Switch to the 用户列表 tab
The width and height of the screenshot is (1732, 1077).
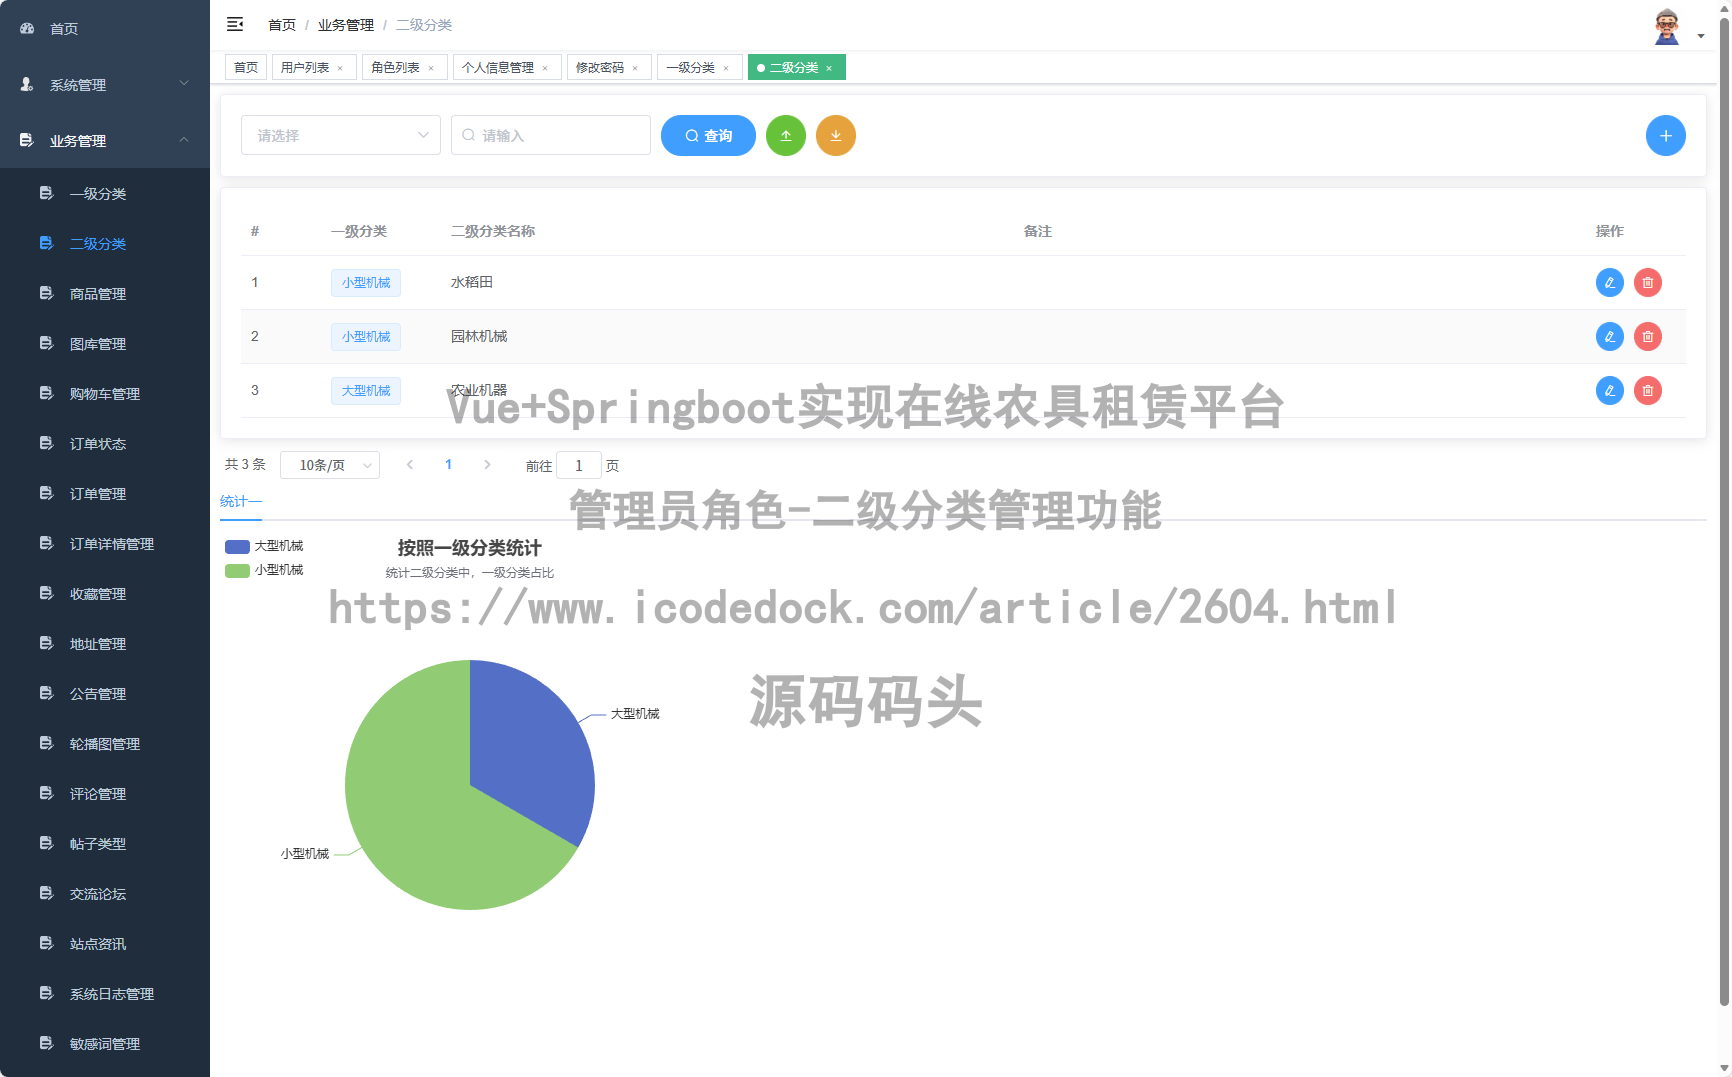[x=306, y=67]
